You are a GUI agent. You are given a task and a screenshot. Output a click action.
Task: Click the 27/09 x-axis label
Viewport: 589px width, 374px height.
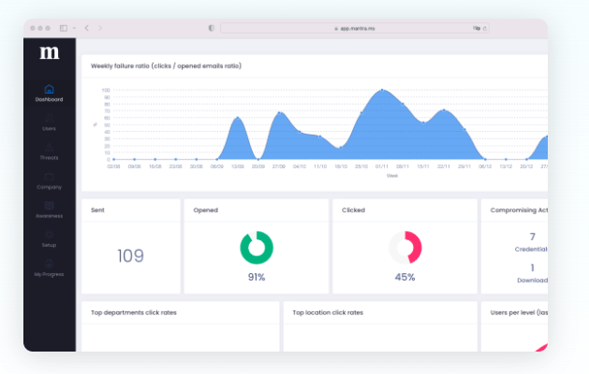[279, 166]
